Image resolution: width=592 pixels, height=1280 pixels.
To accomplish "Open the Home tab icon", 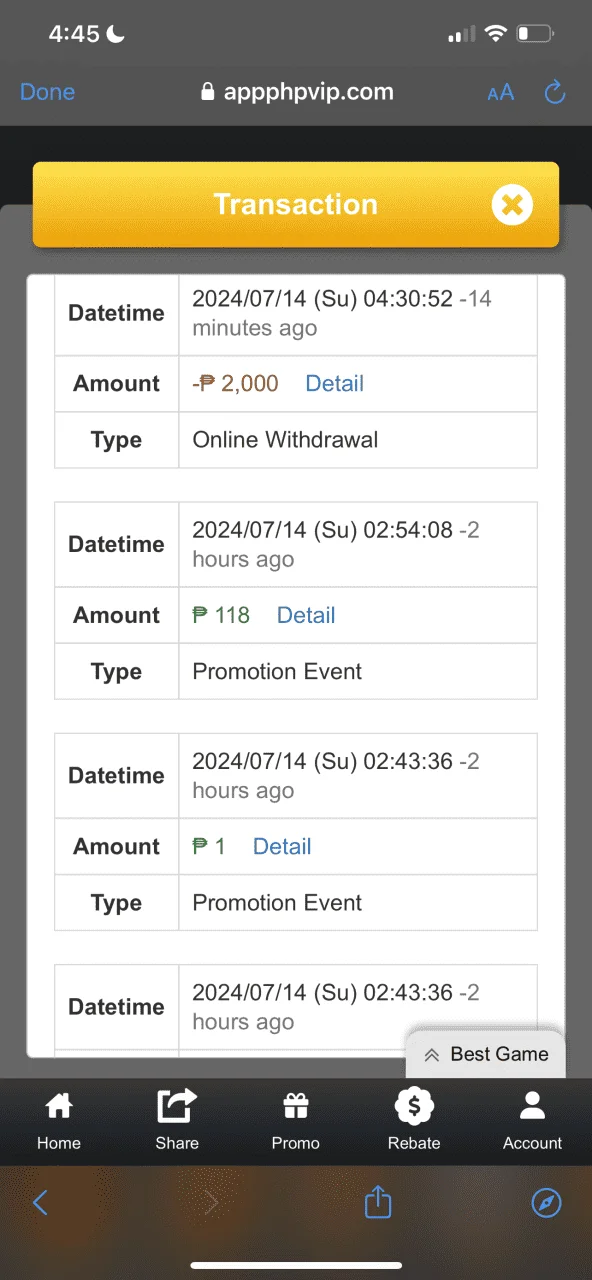I will click(x=59, y=1106).
